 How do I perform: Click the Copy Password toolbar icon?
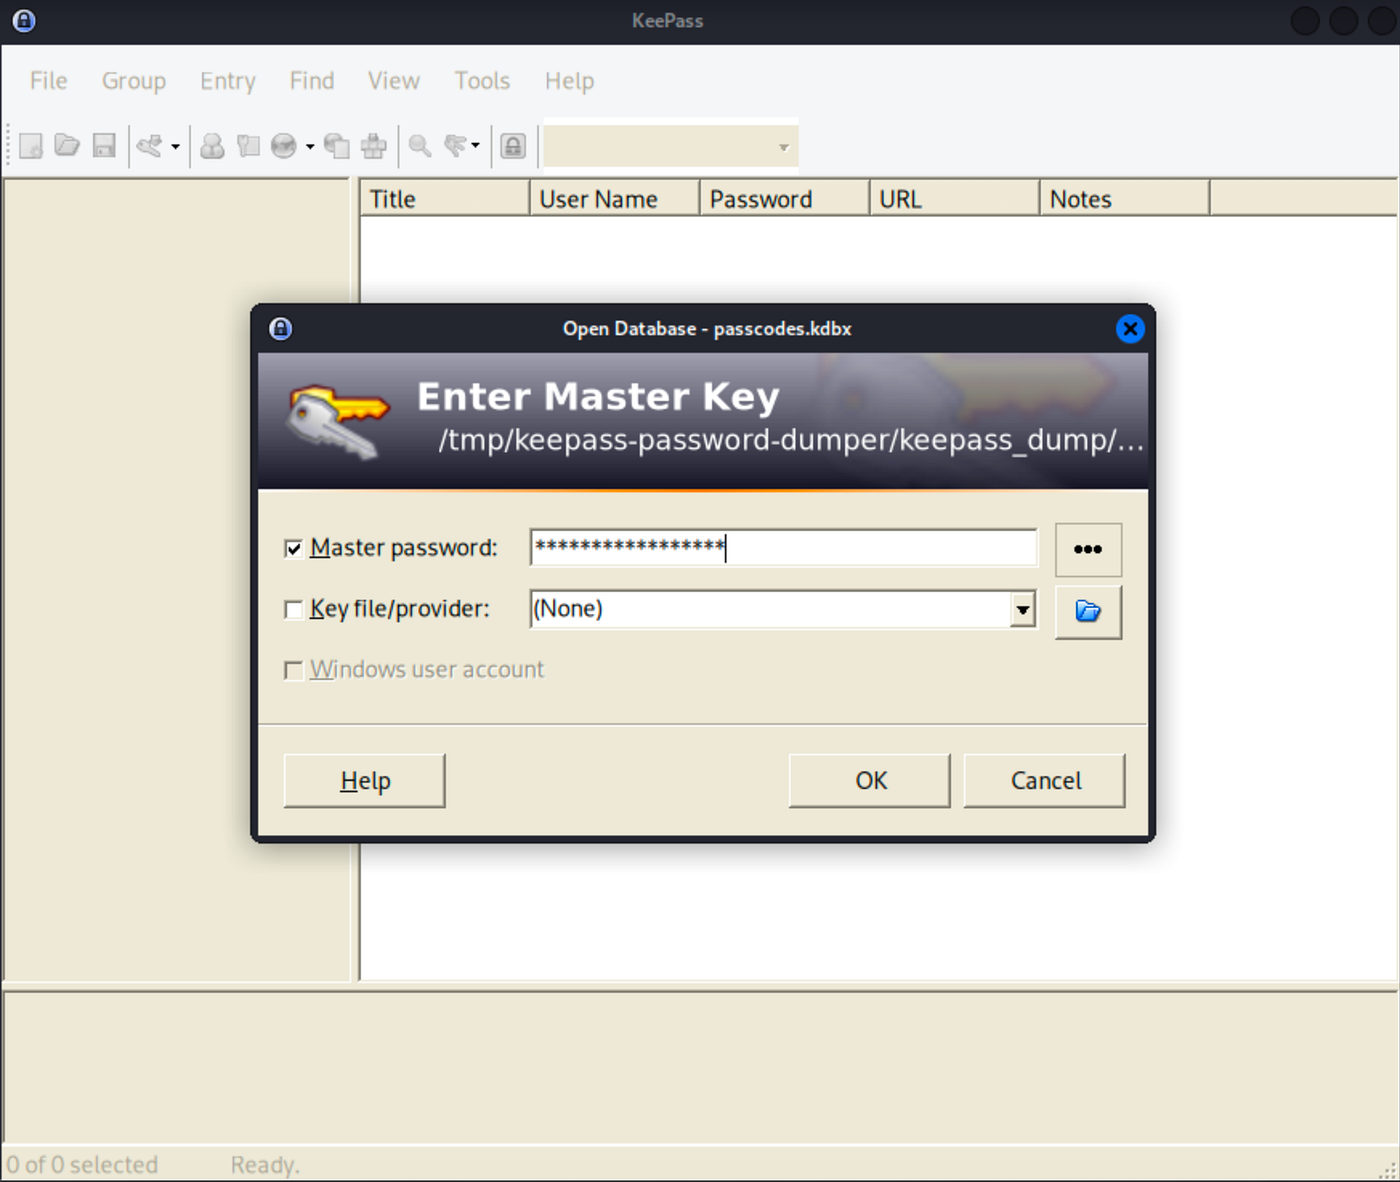(248, 146)
